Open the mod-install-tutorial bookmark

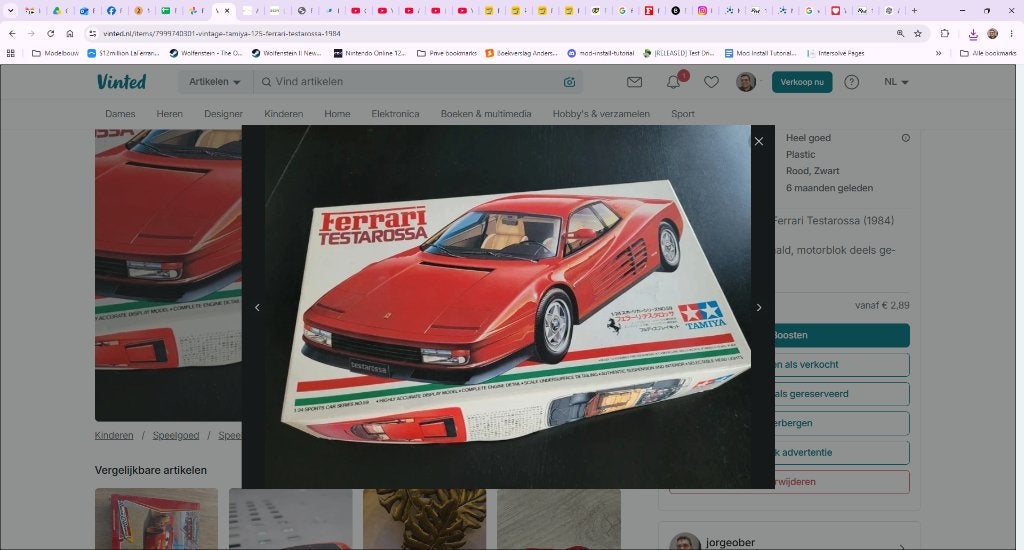point(600,53)
